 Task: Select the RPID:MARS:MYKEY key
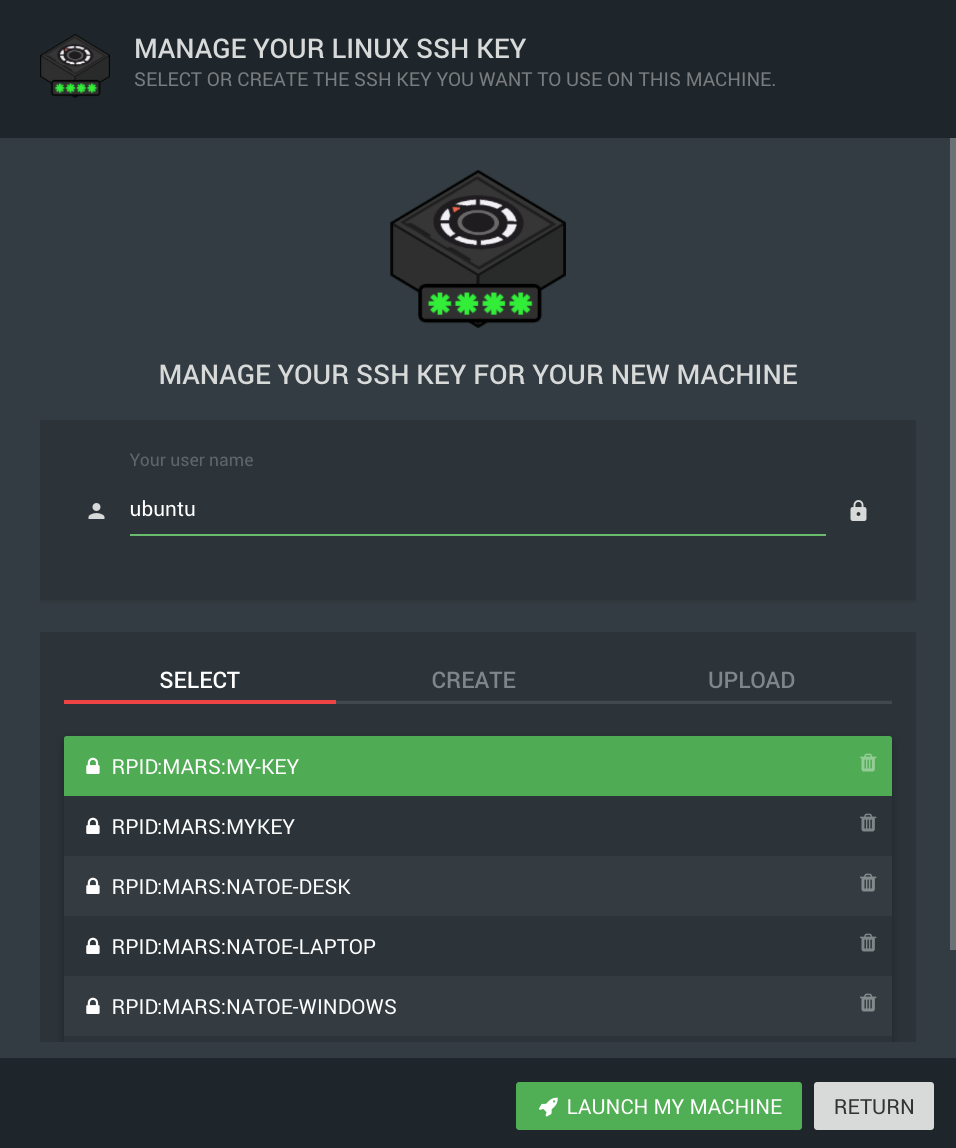(x=477, y=827)
